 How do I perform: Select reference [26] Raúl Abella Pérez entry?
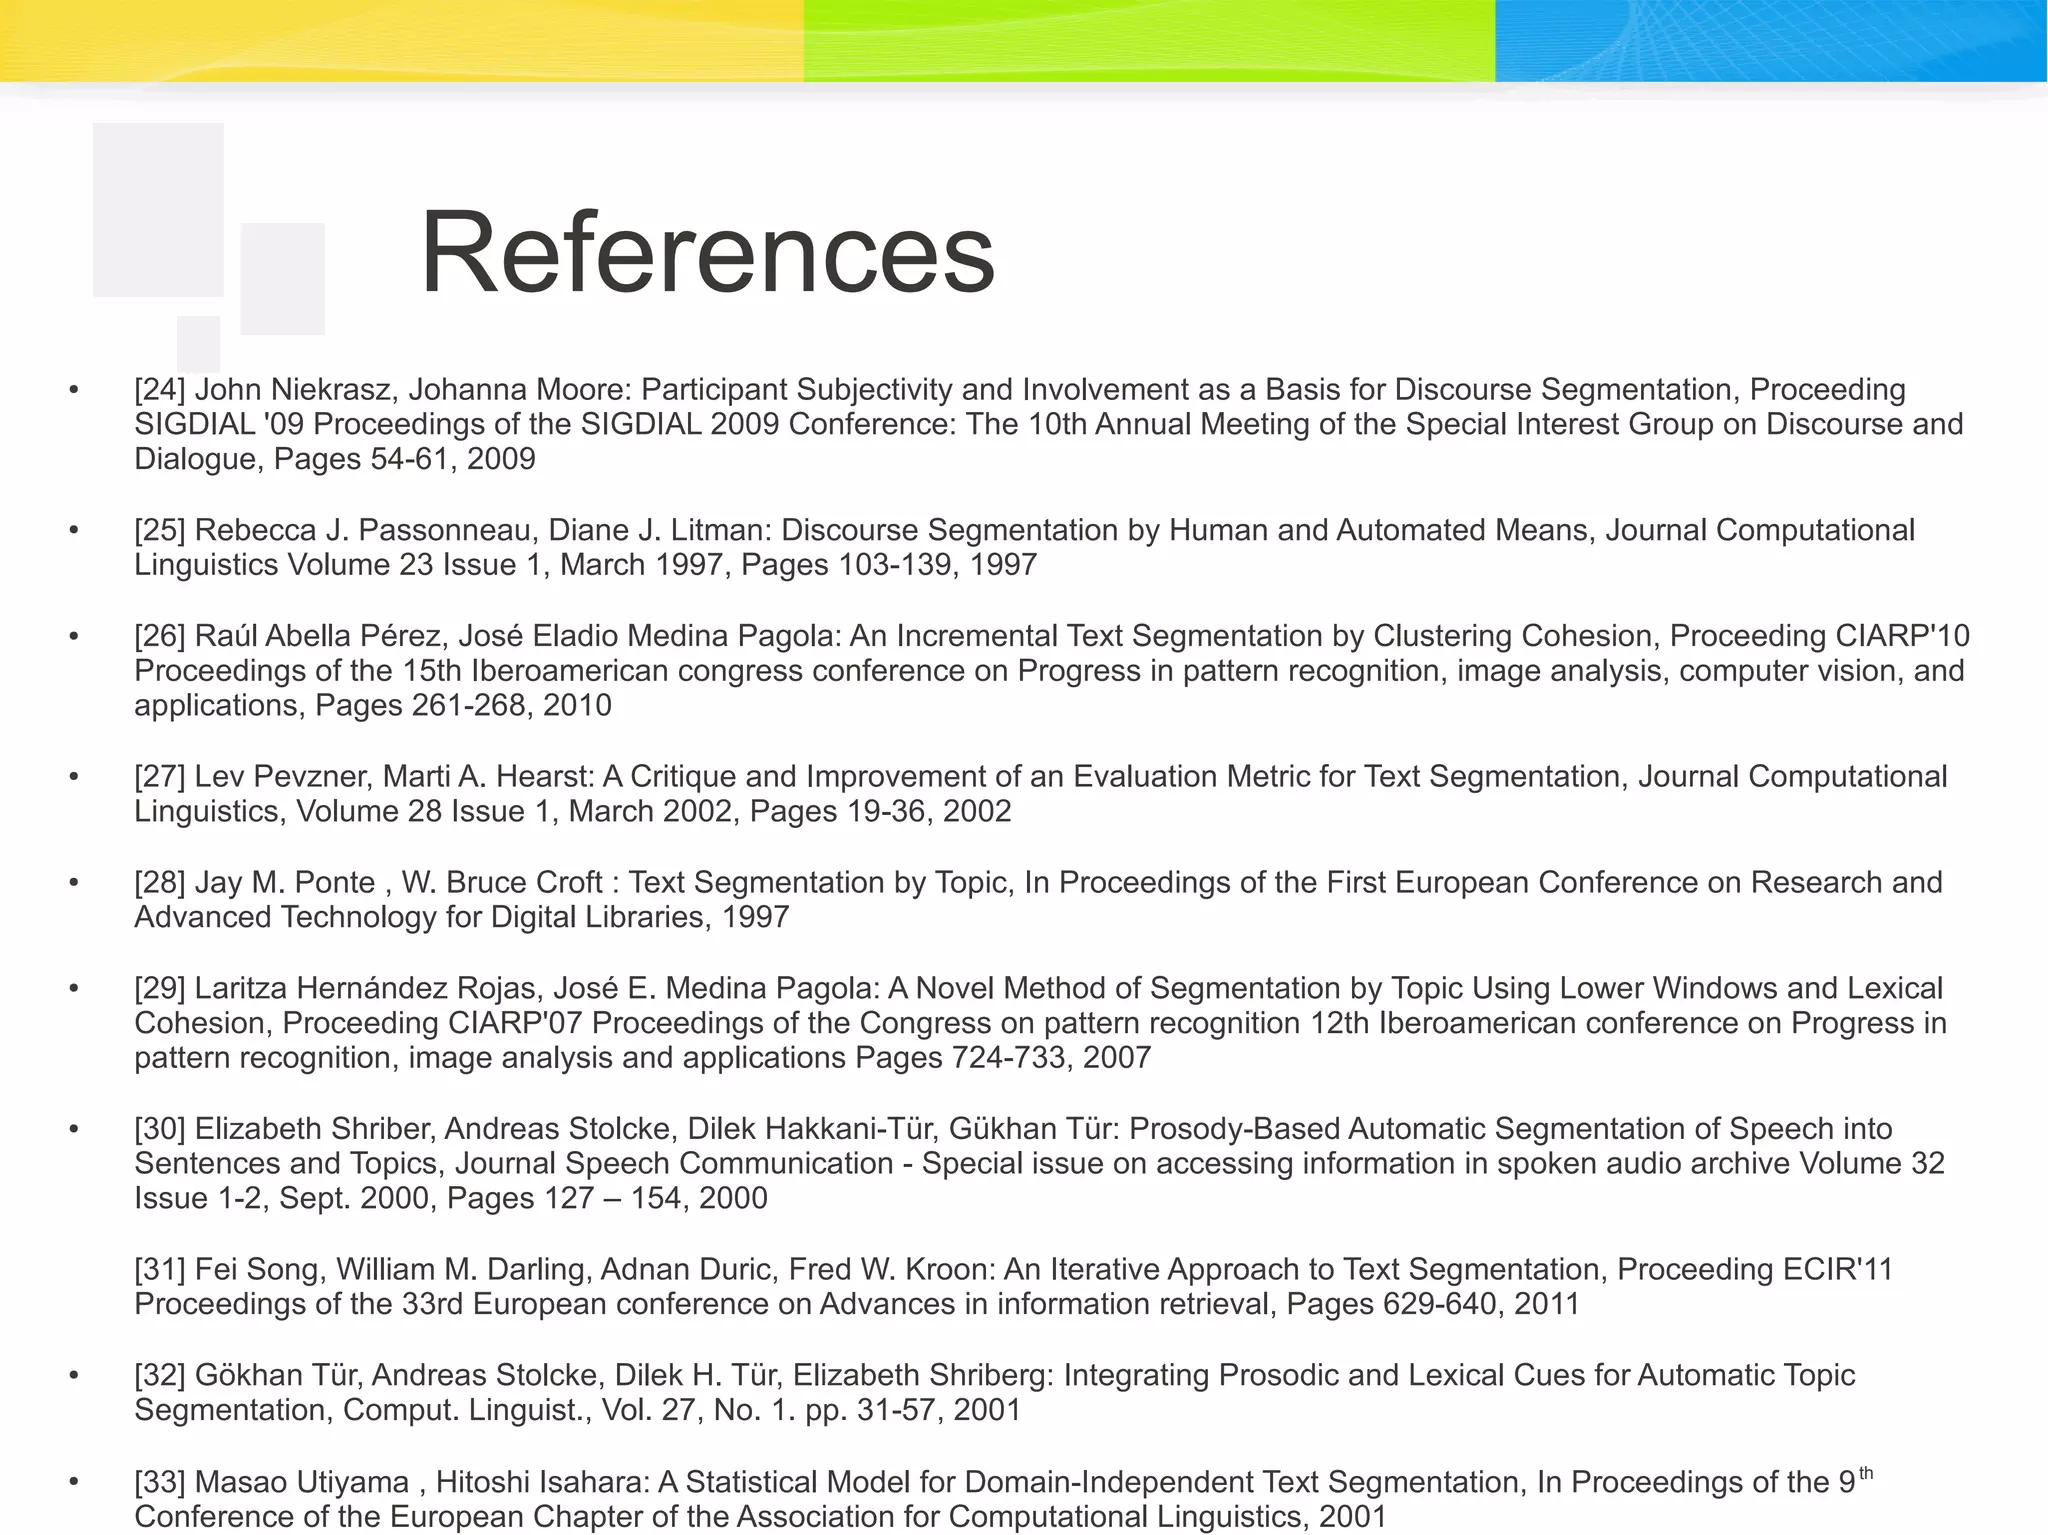[x=1052, y=671]
